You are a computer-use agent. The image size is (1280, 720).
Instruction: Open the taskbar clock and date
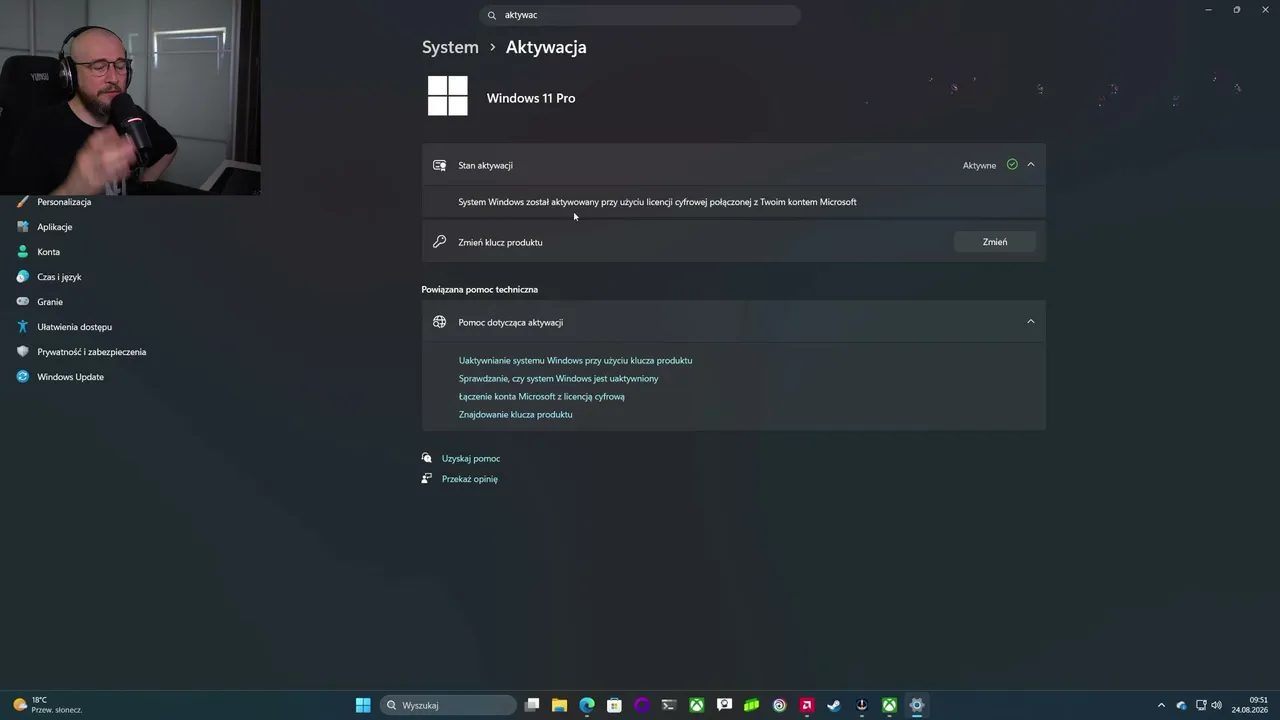[x=1250, y=705]
